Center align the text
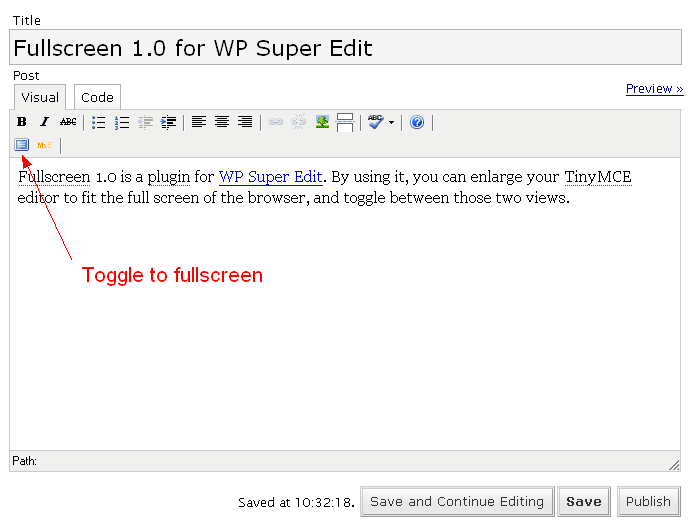The height and width of the screenshot is (525, 692). [222, 122]
